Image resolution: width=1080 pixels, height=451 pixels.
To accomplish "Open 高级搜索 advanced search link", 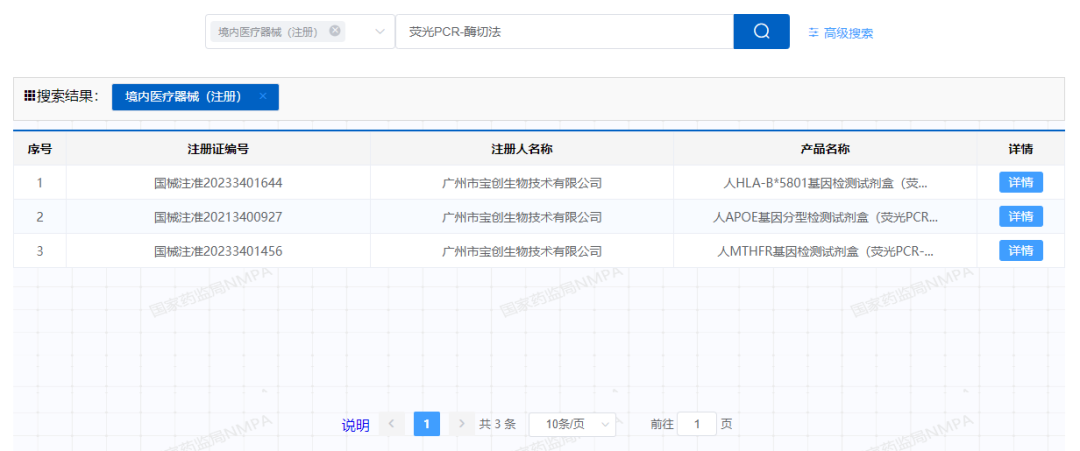I will (840, 33).
